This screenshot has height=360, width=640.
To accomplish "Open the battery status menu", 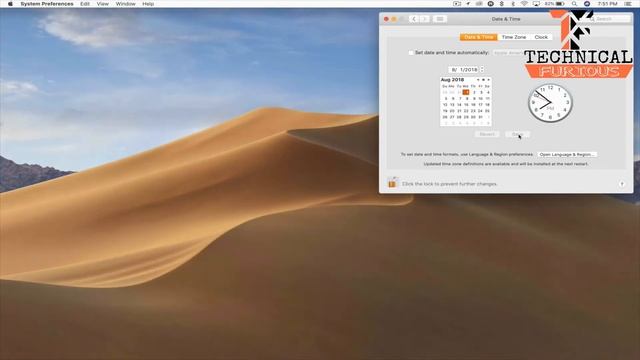I will pyautogui.click(x=555, y=4).
